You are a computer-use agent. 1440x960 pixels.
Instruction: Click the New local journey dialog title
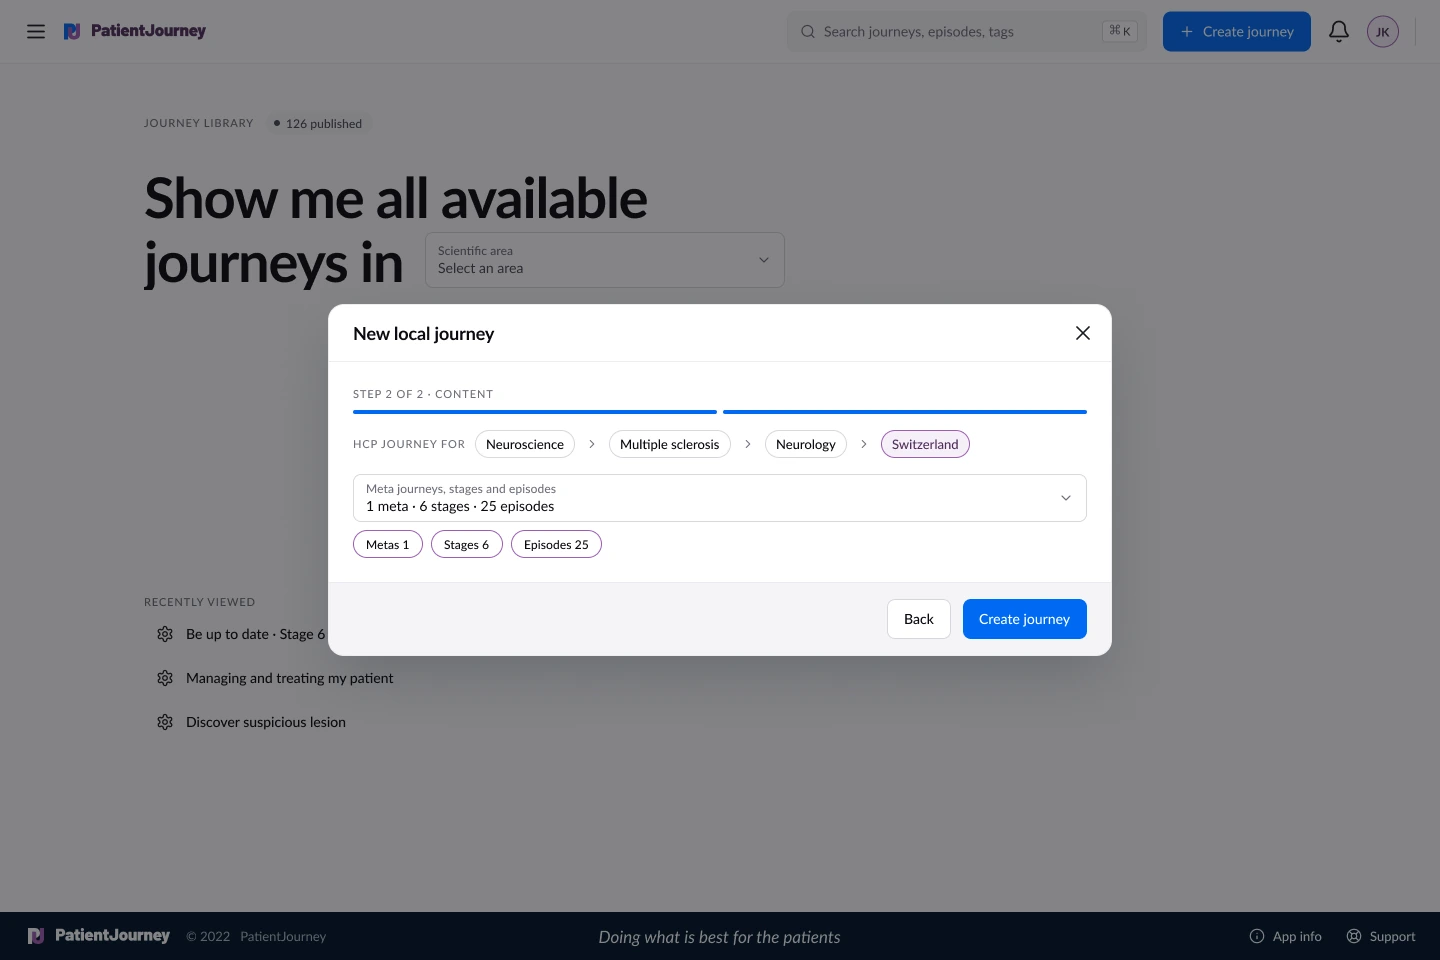(x=424, y=333)
